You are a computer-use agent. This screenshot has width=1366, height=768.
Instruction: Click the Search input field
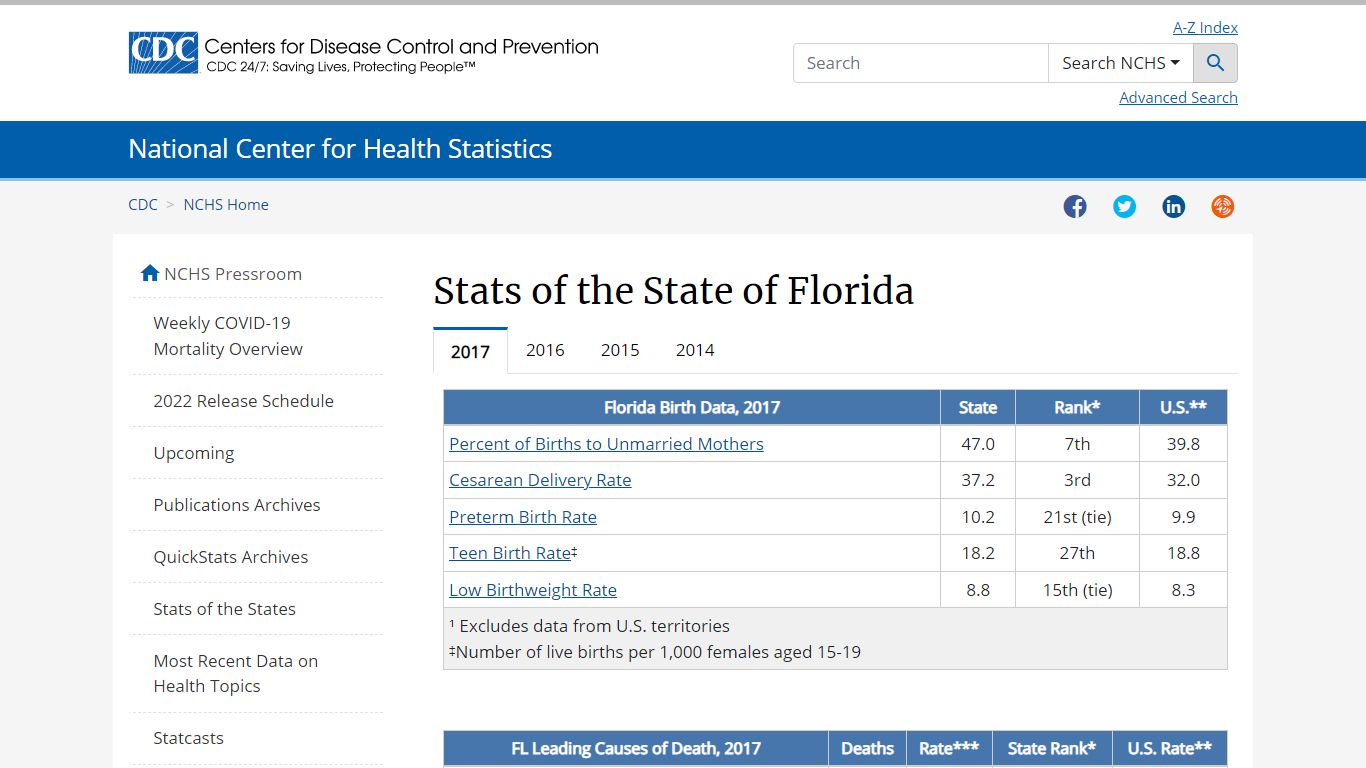point(921,63)
